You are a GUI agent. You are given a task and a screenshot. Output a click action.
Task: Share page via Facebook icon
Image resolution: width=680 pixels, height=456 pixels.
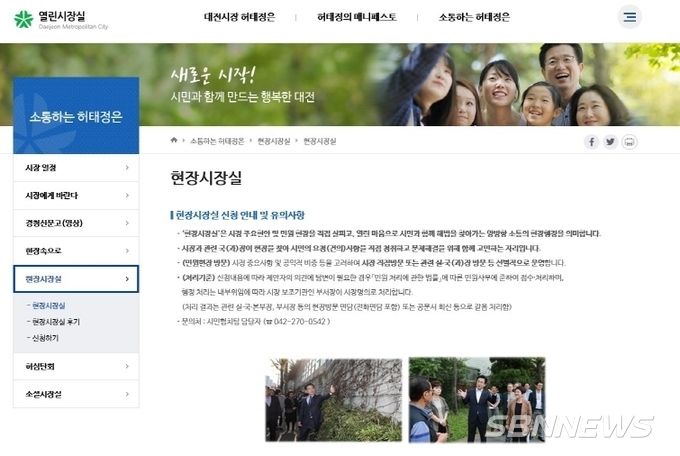coord(591,141)
